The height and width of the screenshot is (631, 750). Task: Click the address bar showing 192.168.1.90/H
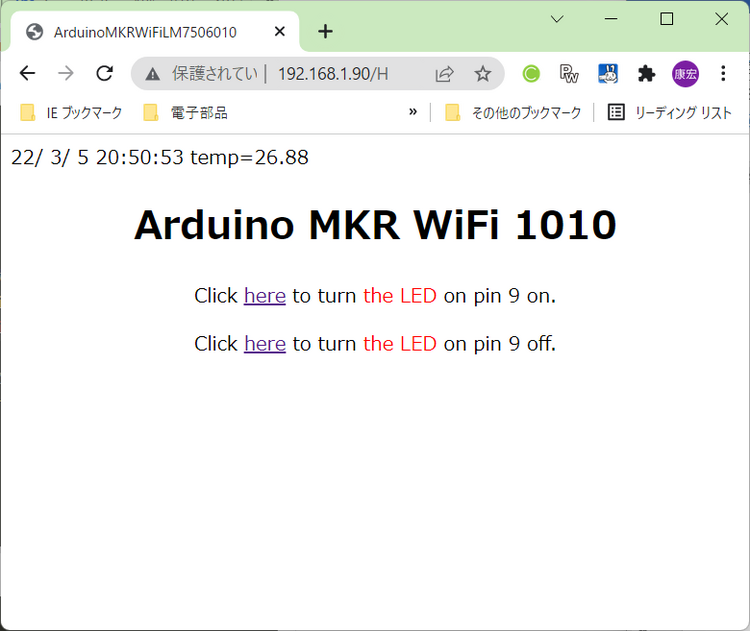tap(332, 73)
